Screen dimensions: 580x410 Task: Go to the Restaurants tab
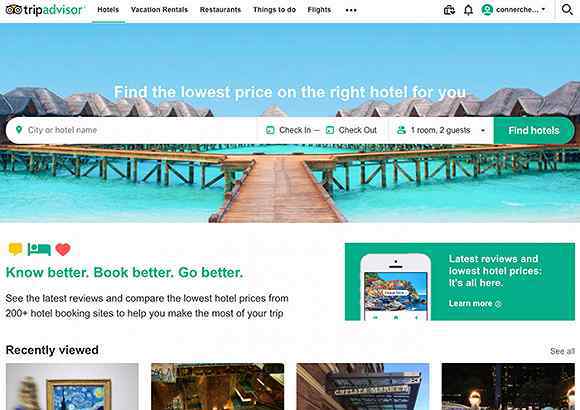coord(220,10)
